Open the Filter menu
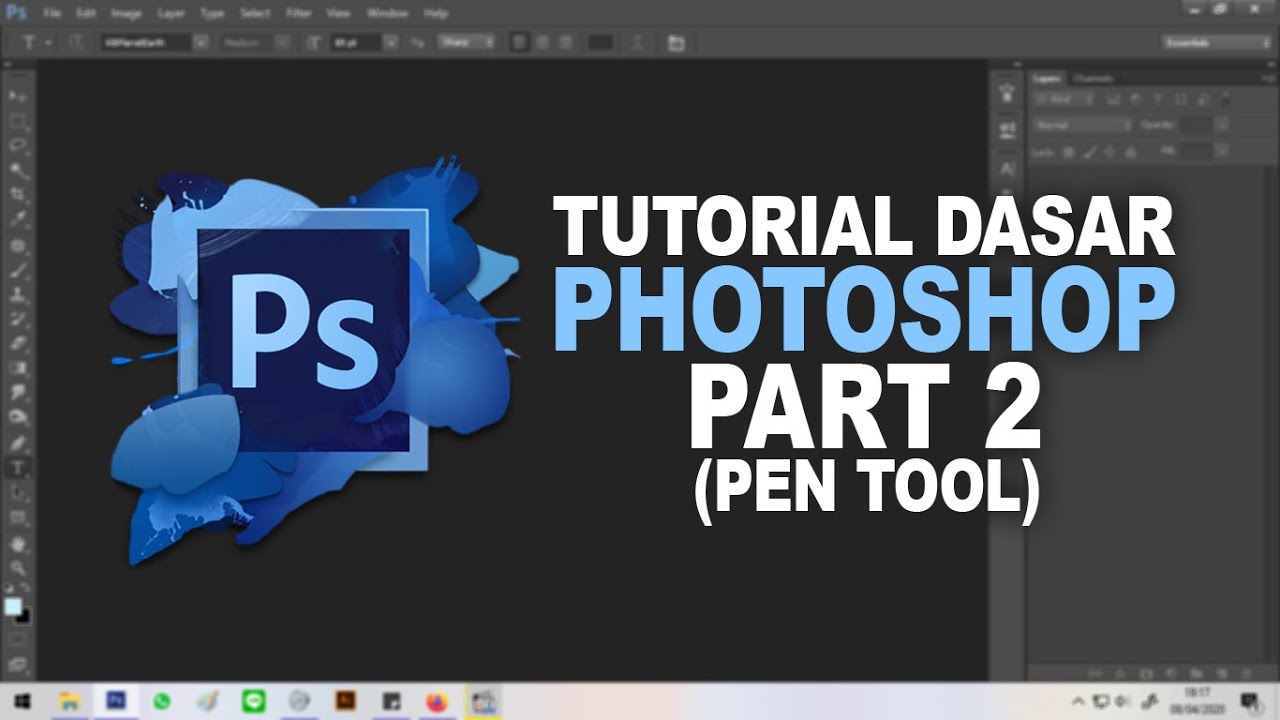The width and height of the screenshot is (1280, 720). pyautogui.click(x=298, y=14)
